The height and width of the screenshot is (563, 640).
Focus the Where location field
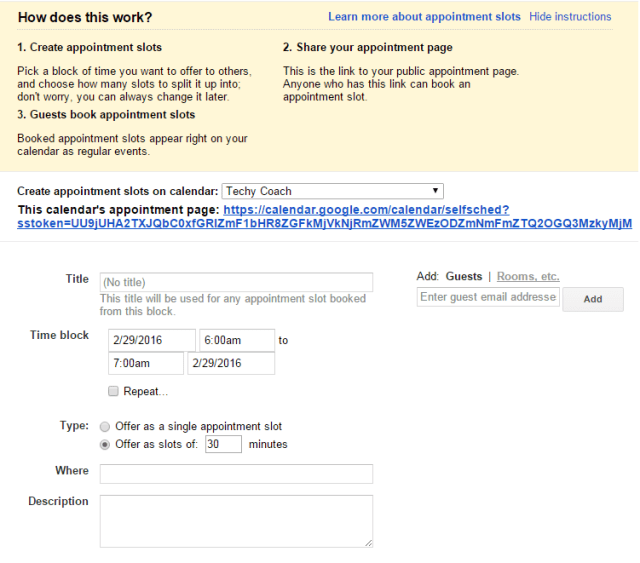[236, 473]
